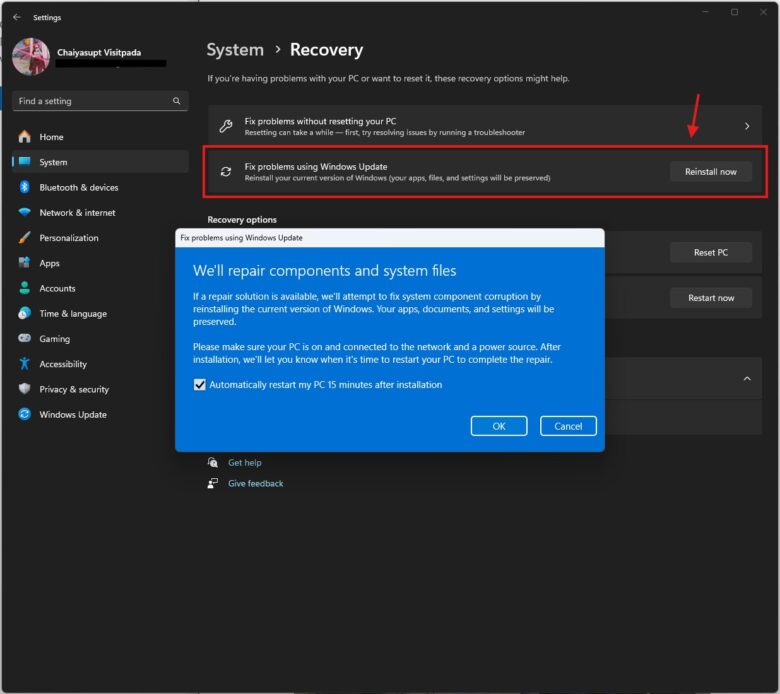Cancel the Windows Update repair dialog
This screenshot has height=694, width=780.
point(568,426)
